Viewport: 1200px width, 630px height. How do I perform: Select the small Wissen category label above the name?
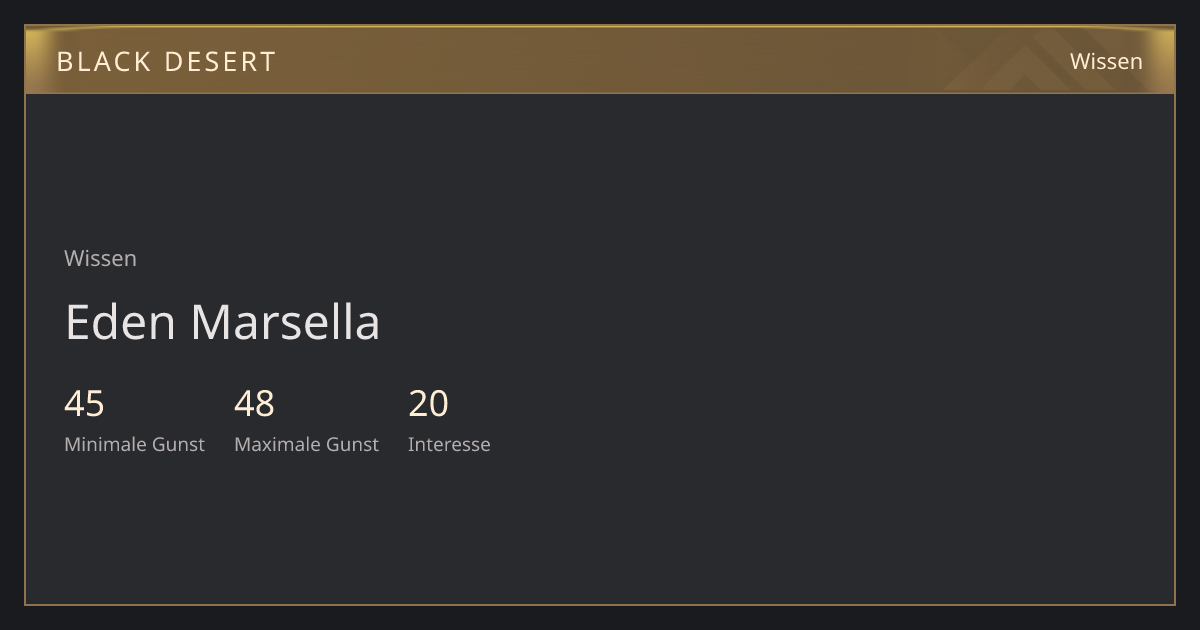coord(100,258)
